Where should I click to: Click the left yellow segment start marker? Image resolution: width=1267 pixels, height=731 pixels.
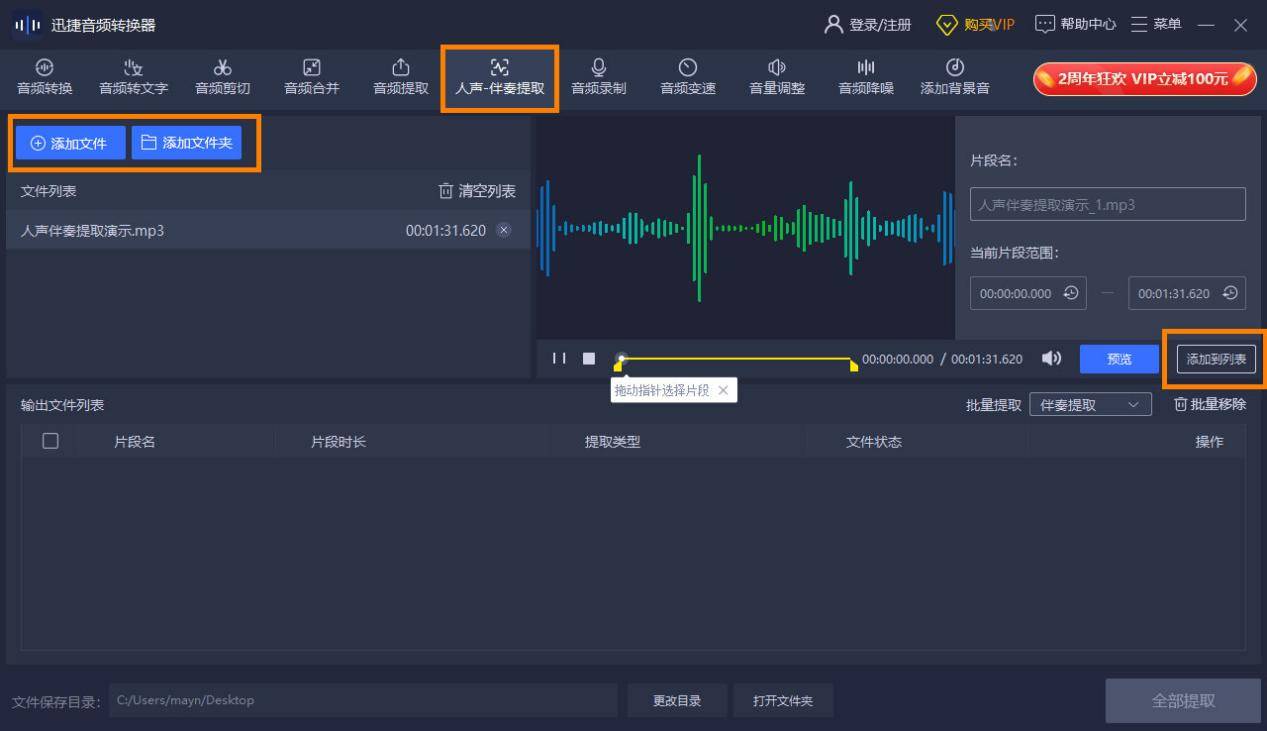617,367
